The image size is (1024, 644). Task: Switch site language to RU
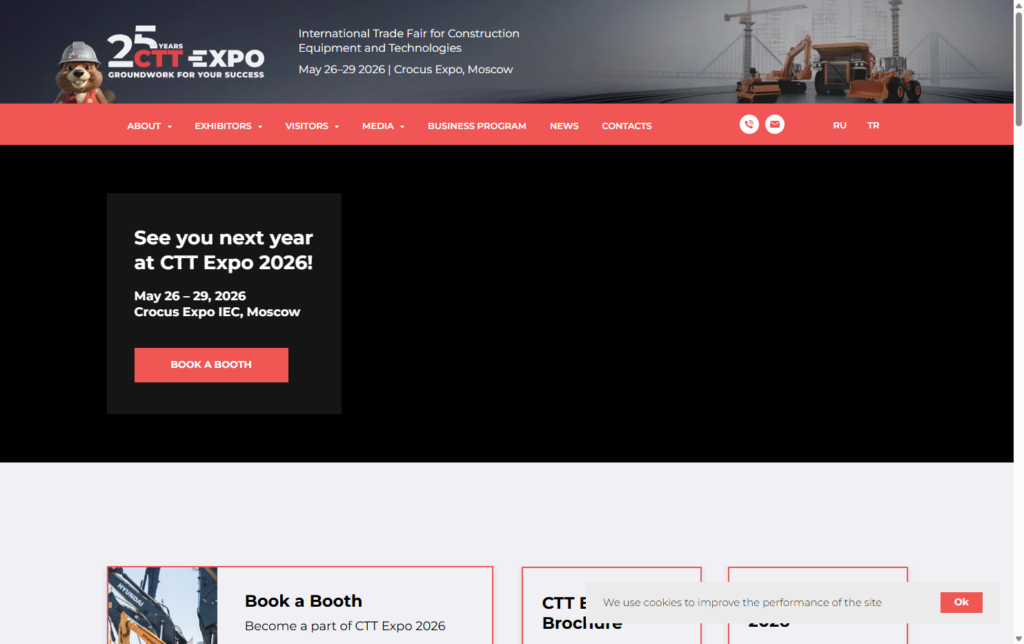click(839, 126)
